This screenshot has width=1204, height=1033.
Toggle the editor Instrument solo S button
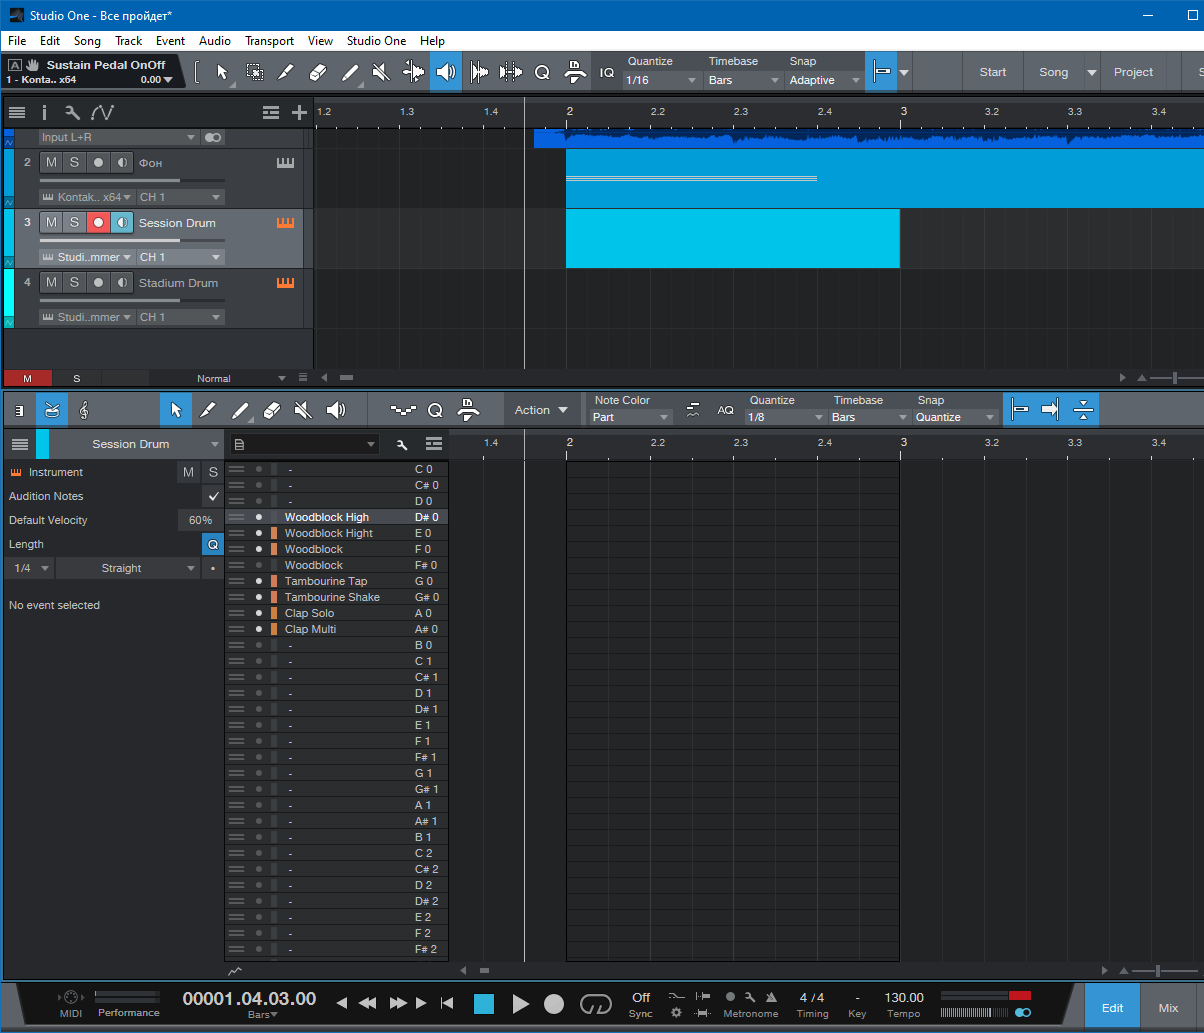coord(212,472)
